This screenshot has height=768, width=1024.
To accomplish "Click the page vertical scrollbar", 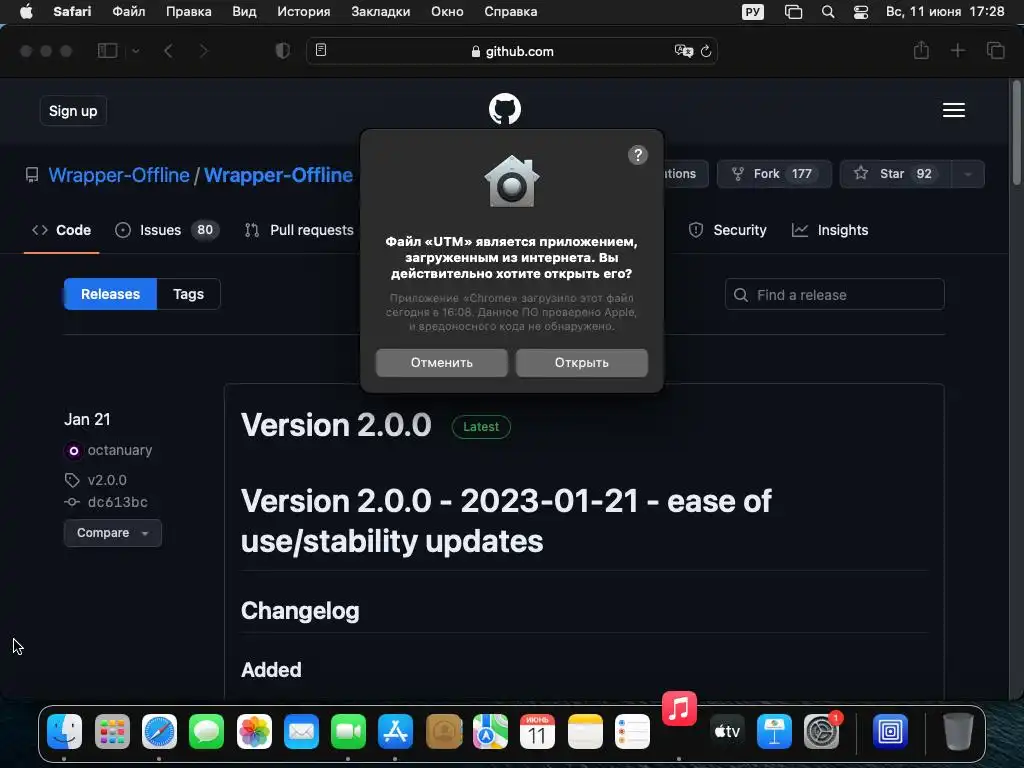I will point(1016,133).
